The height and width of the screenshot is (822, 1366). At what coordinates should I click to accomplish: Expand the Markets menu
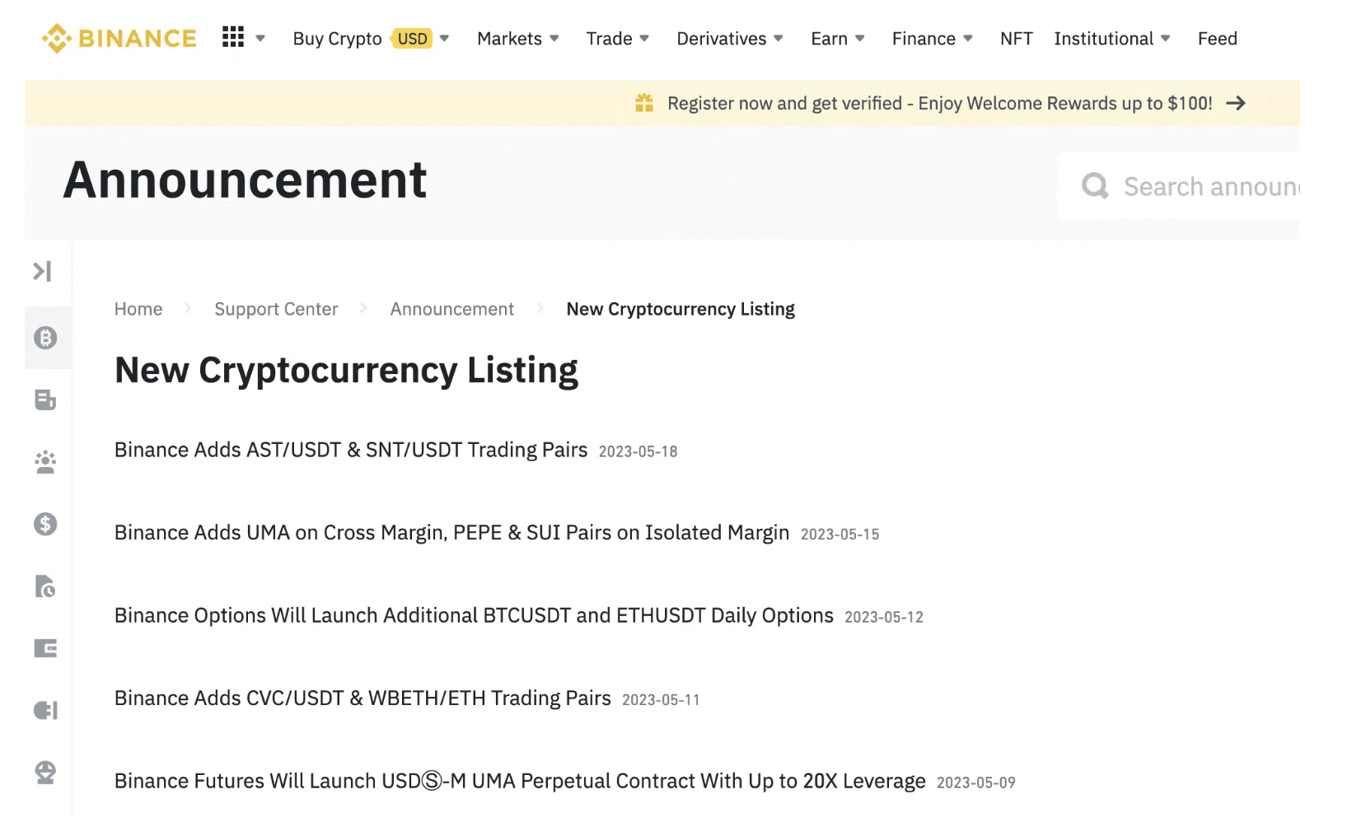(517, 39)
